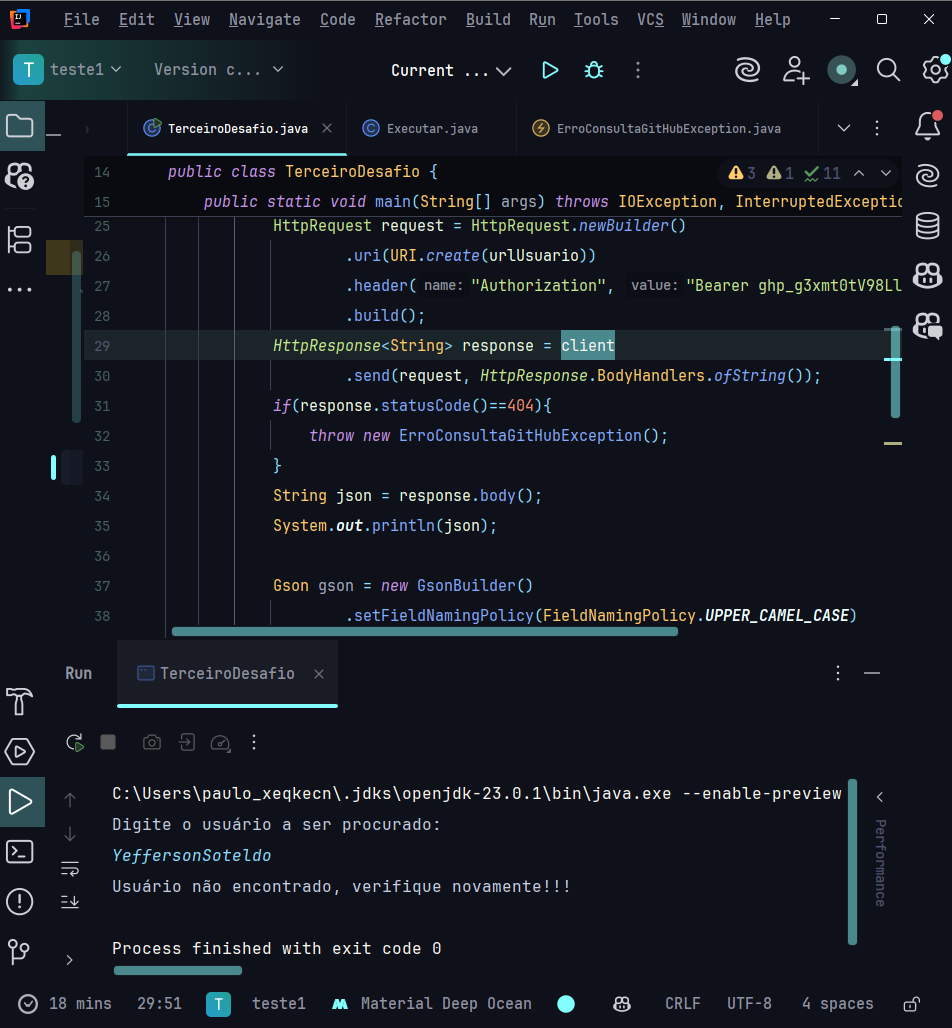Viewport: 952px width, 1028px height.
Task: Click the UTF-8 encoding in status bar
Action: click(749, 1004)
